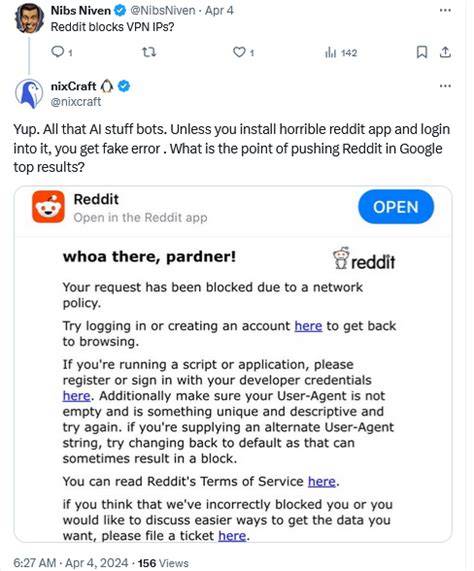Click the tweet timestamp 6:27 AM Apr 4, 2024
The image size is (474, 571).
(71, 563)
